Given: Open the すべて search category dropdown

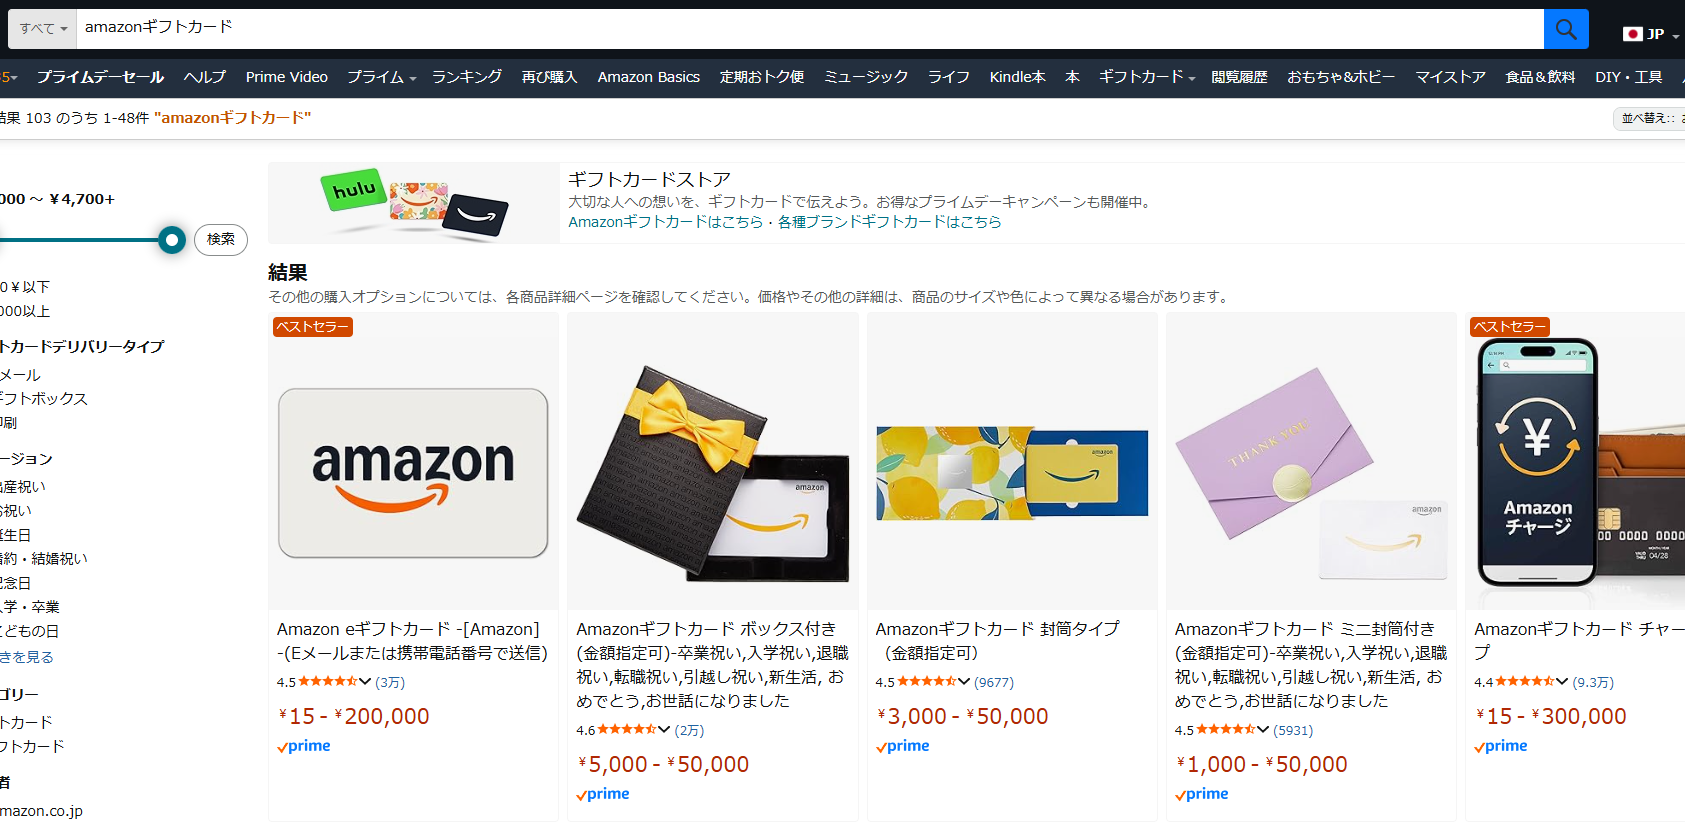Looking at the screenshot, I should [43, 29].
